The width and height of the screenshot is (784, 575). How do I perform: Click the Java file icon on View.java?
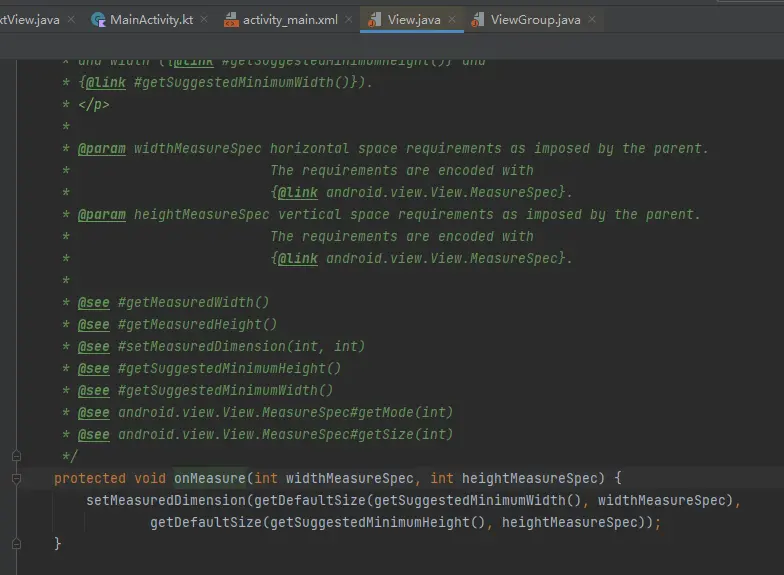click(x=374, y=20)
